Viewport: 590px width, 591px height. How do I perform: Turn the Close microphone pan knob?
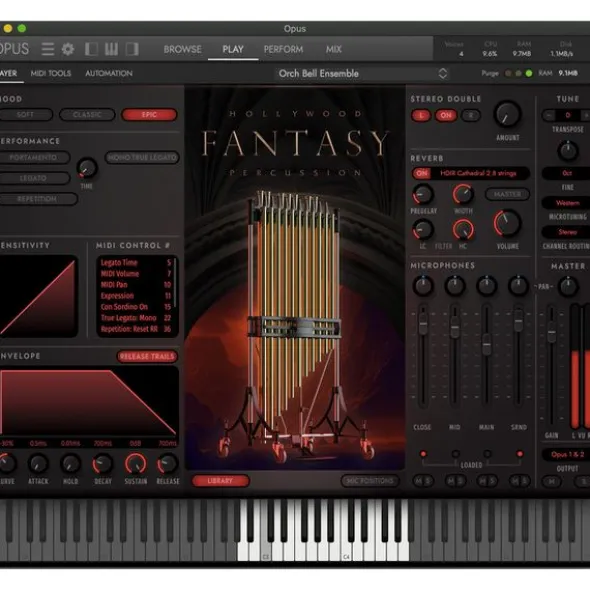(x=423, y=285)
